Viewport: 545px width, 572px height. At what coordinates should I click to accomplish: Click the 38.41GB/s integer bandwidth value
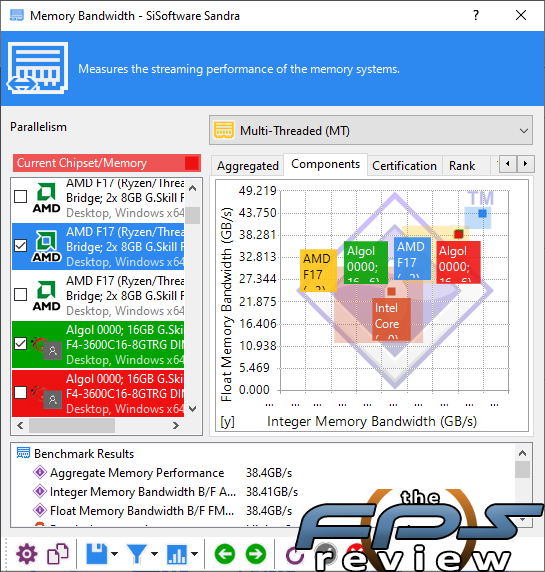click(272, 491)
